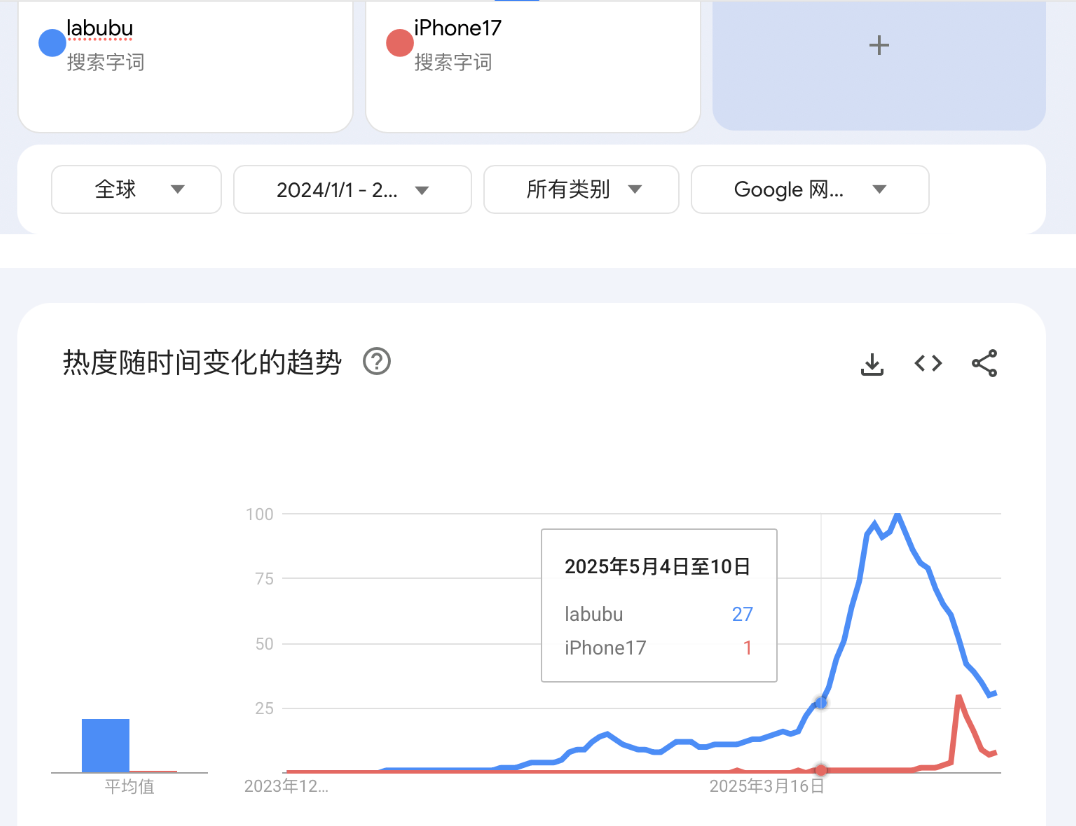This screenshot has height=826, width=1076.
Task: Click the 2025年3月16日 axis label
Action: pos(767,787)
